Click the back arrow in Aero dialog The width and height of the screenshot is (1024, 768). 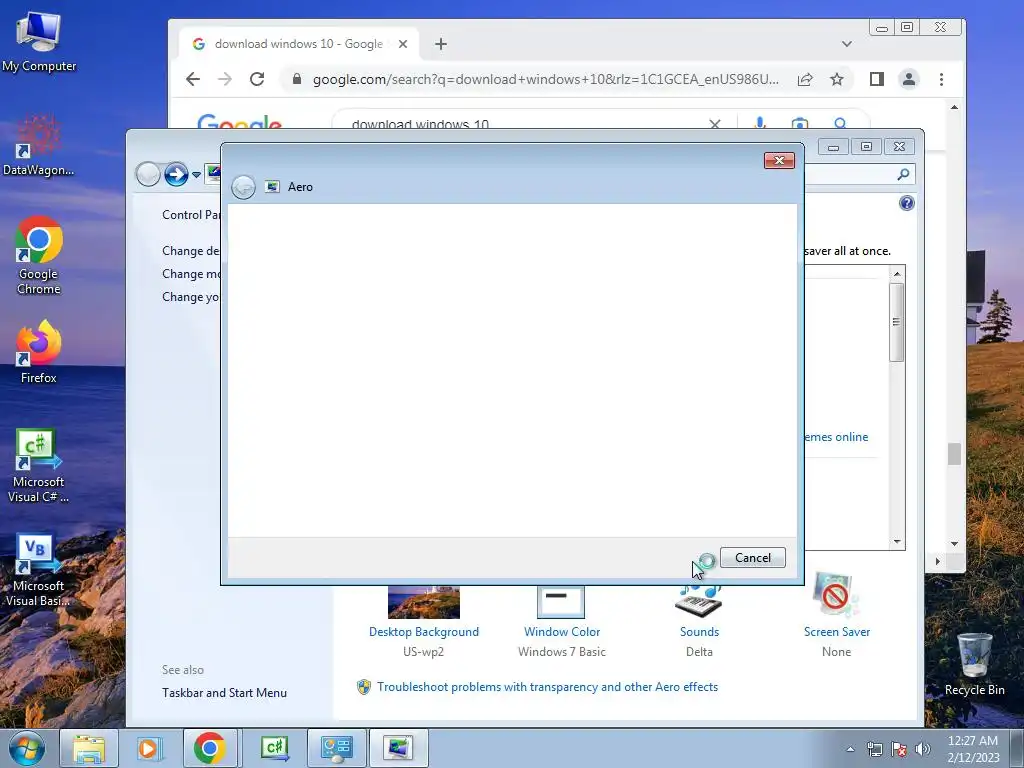pyautogui.click(x=244, y=187)
